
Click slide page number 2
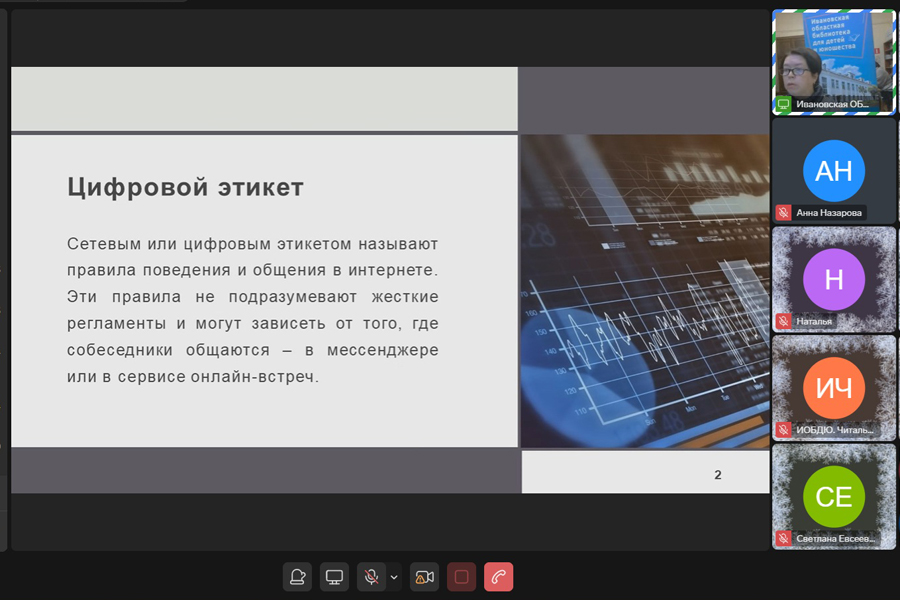point(717,475)
